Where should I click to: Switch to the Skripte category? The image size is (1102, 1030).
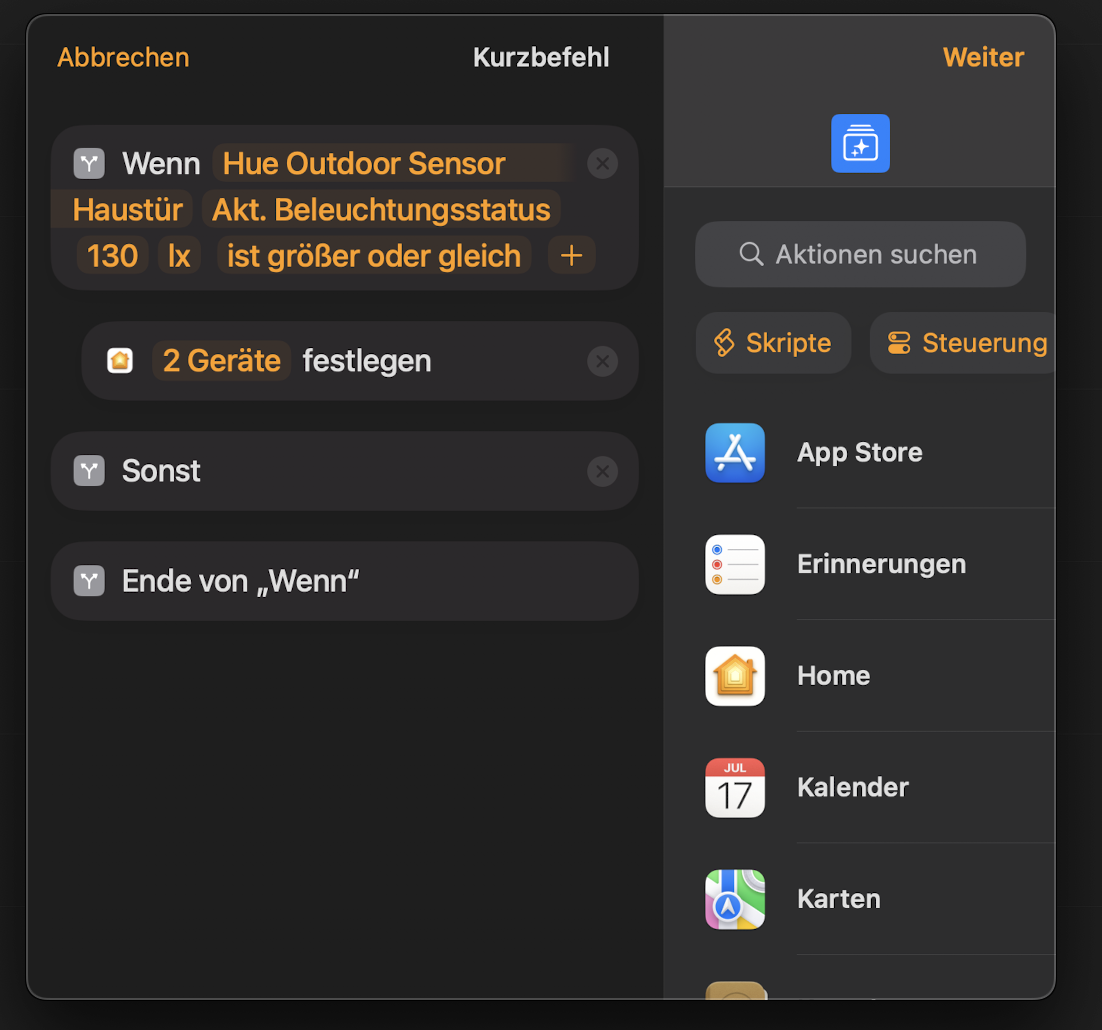click(773, 343)
